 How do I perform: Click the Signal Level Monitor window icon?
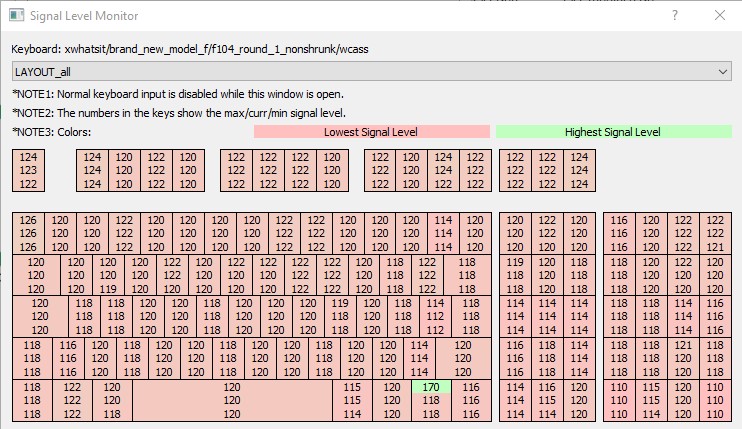(15, 16)
